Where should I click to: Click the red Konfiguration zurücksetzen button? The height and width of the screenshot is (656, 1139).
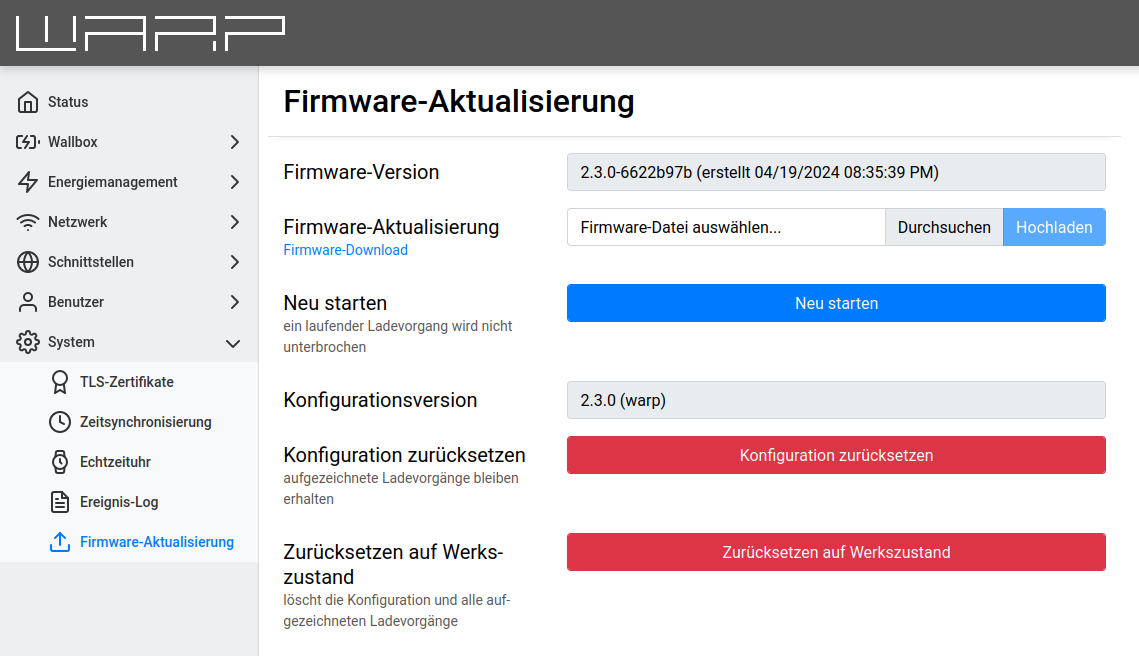(836, 455)
